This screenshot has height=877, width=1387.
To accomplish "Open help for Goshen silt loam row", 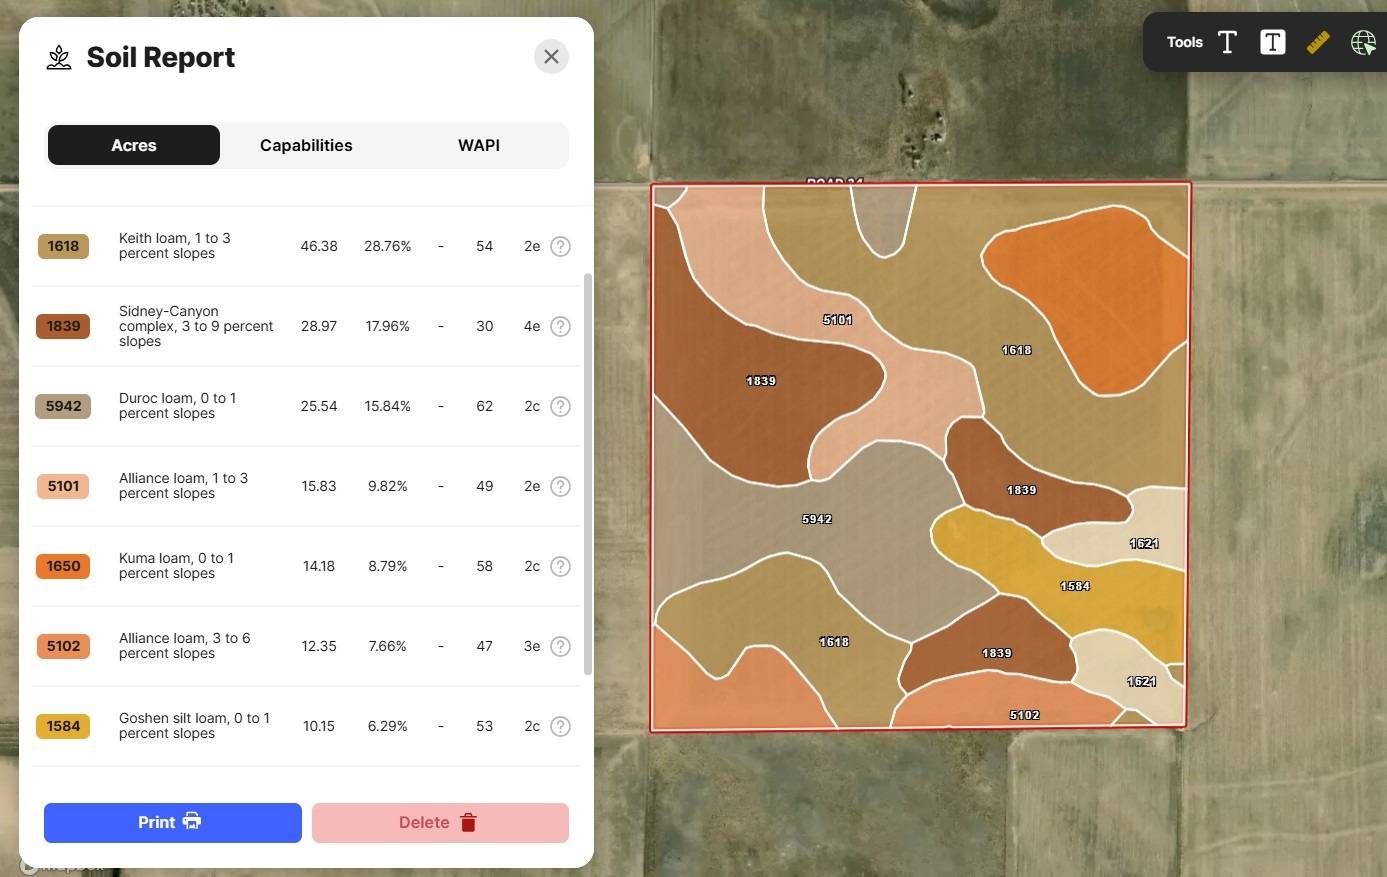I will [561, 726].
